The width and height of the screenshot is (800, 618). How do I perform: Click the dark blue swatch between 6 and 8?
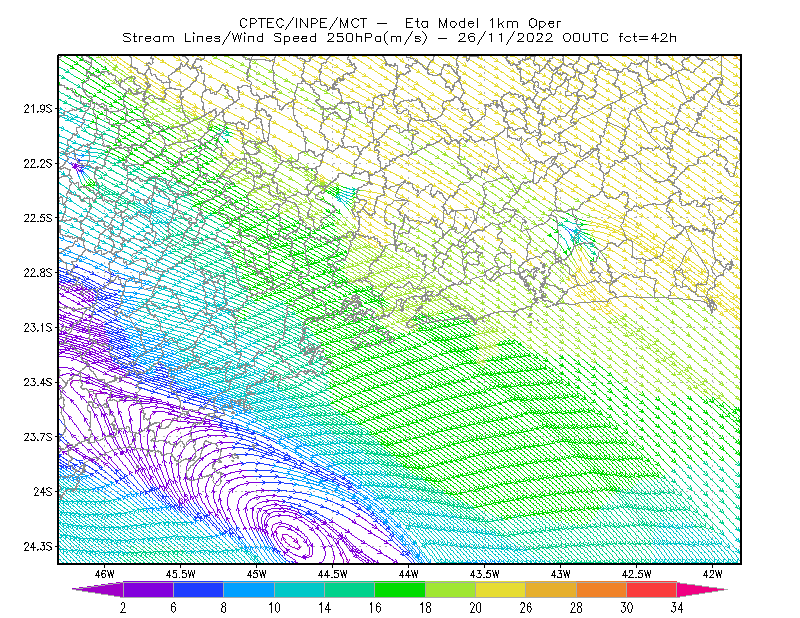[198, 589]
